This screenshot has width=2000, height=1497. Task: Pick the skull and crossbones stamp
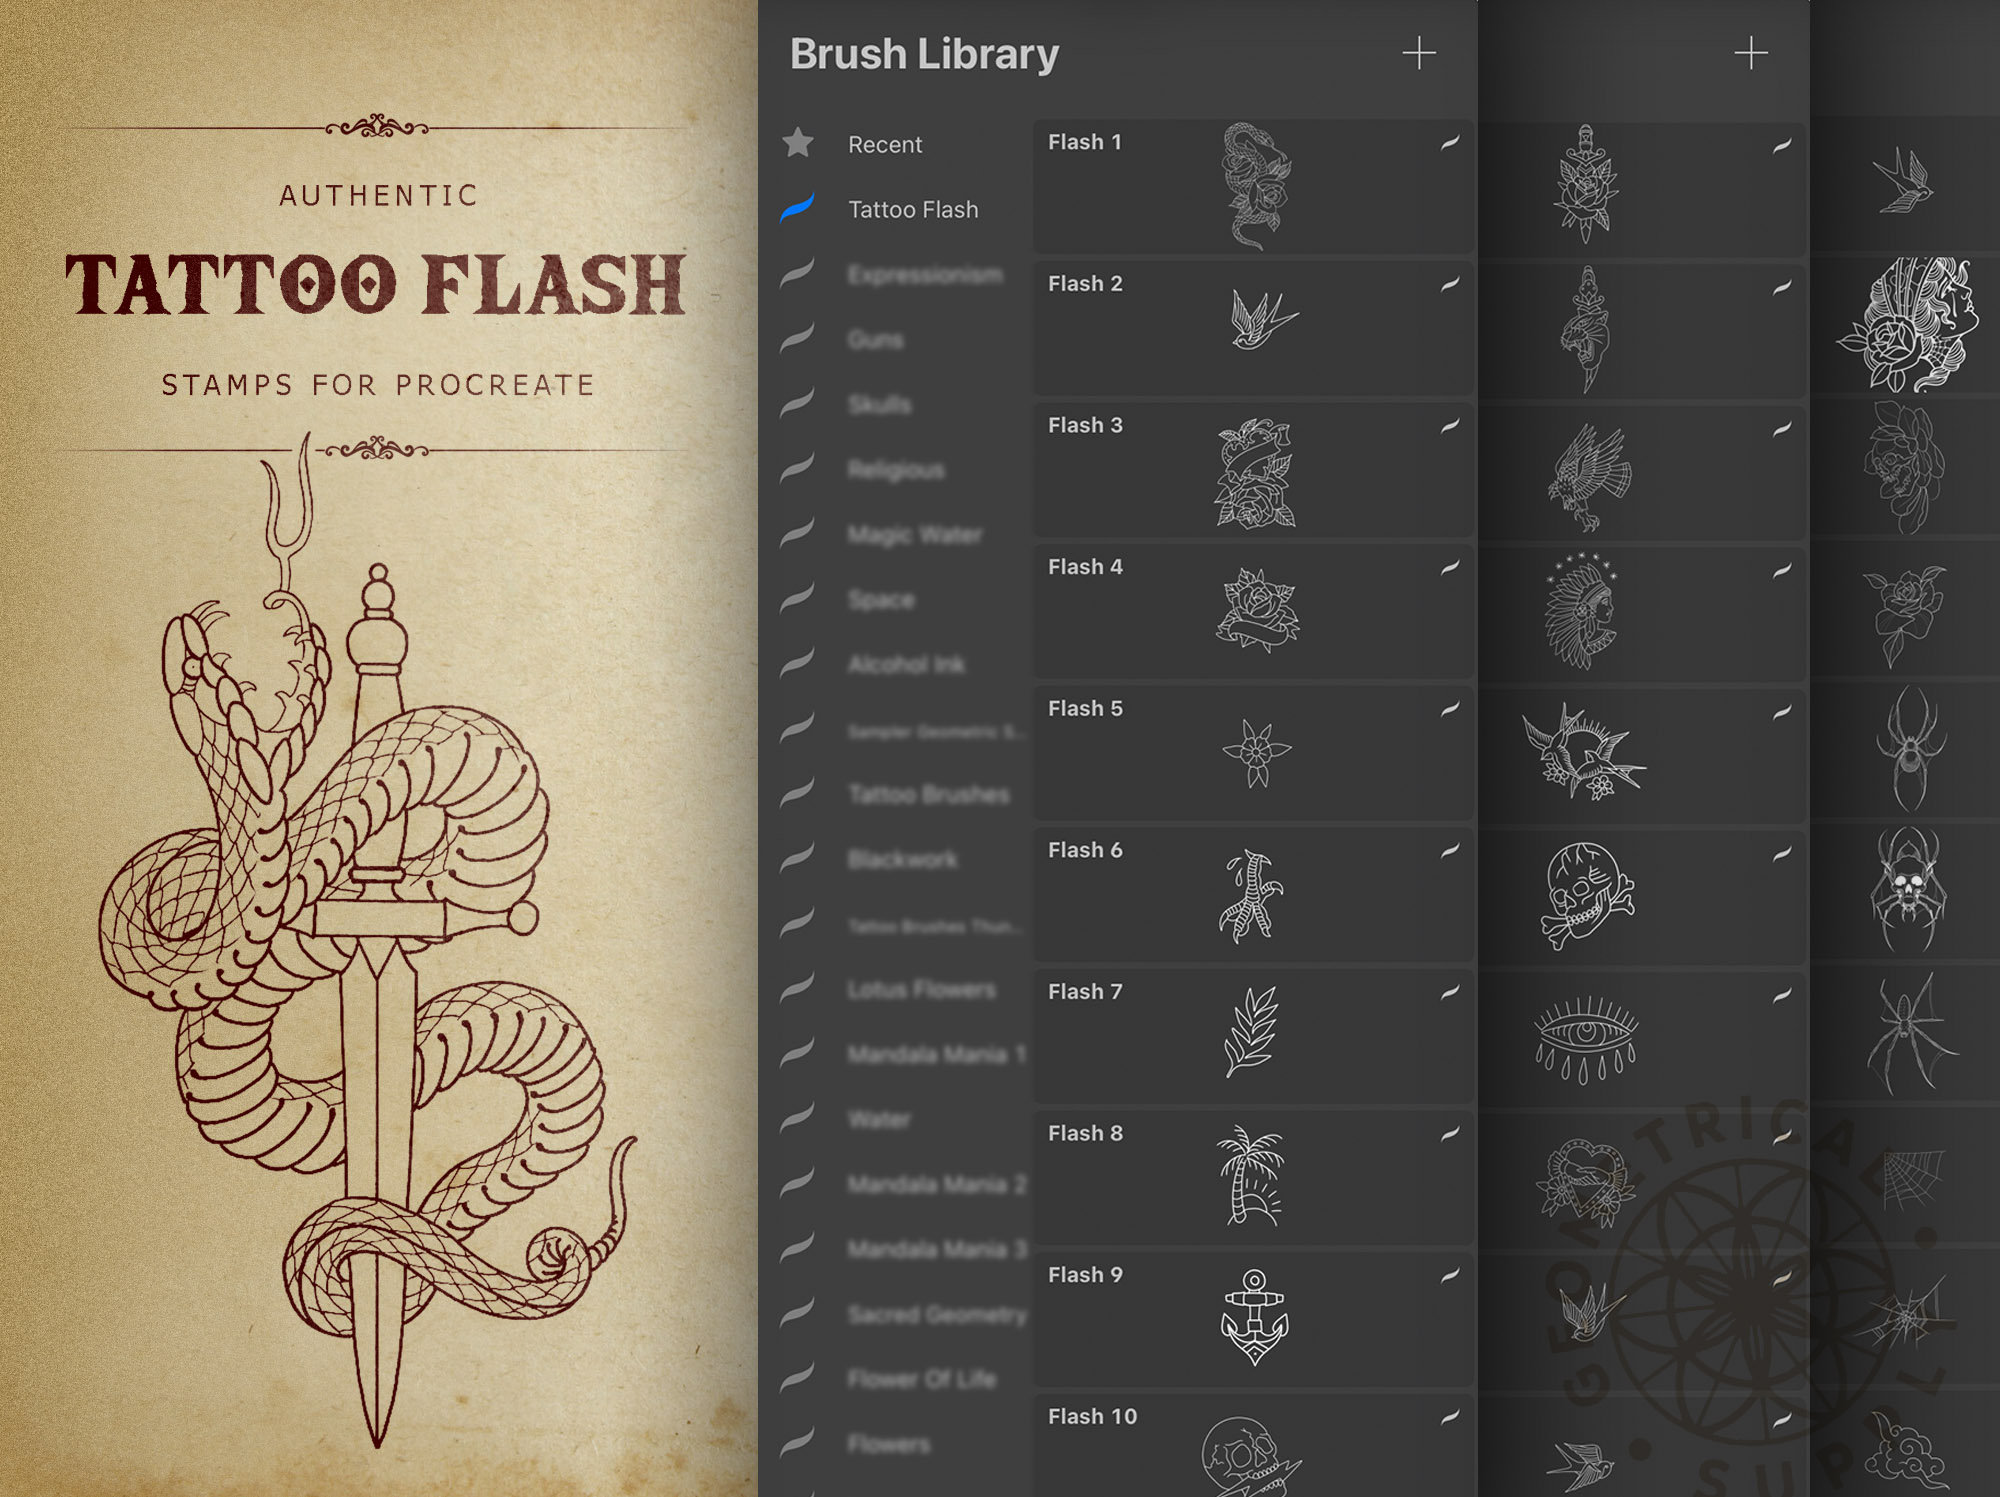1588,895
